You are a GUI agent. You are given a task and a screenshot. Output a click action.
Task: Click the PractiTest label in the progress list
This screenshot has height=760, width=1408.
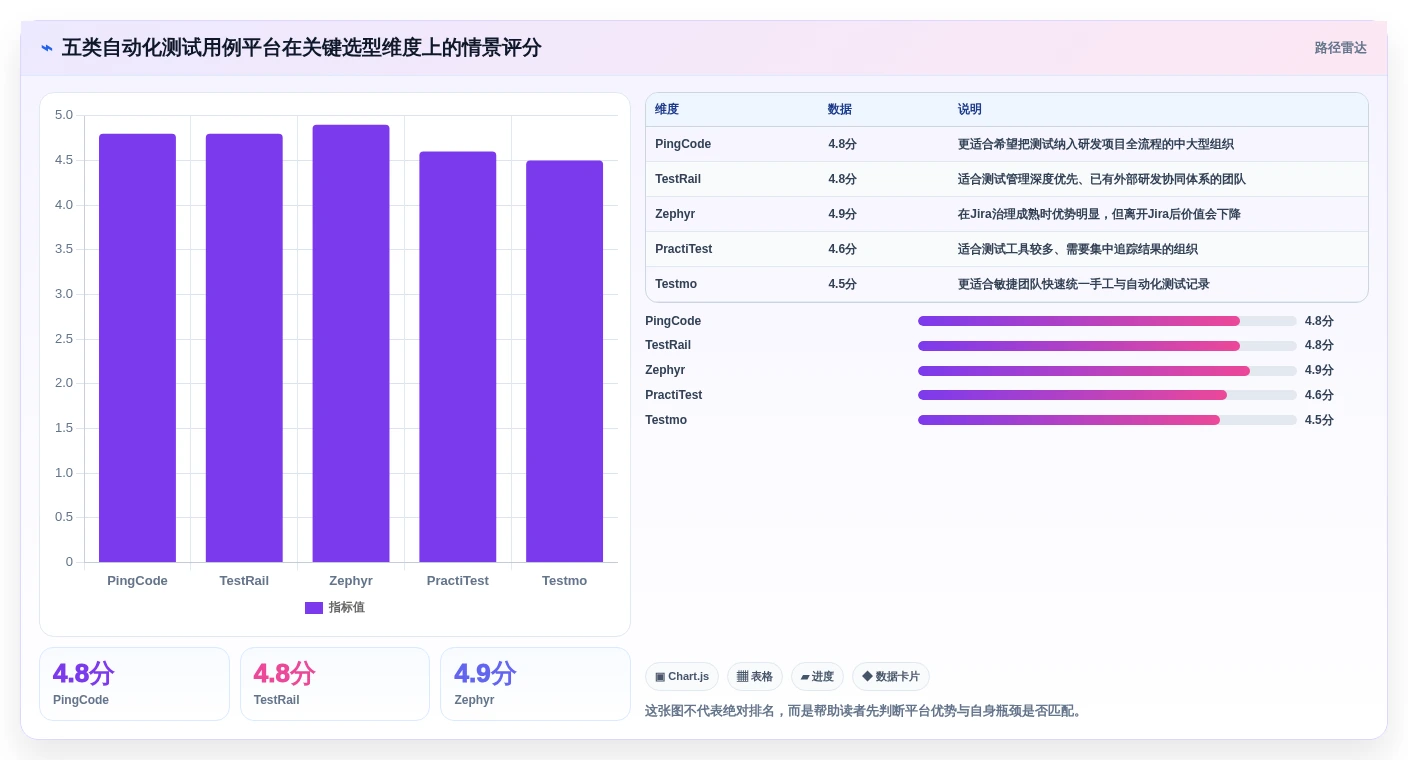[674, 395]
